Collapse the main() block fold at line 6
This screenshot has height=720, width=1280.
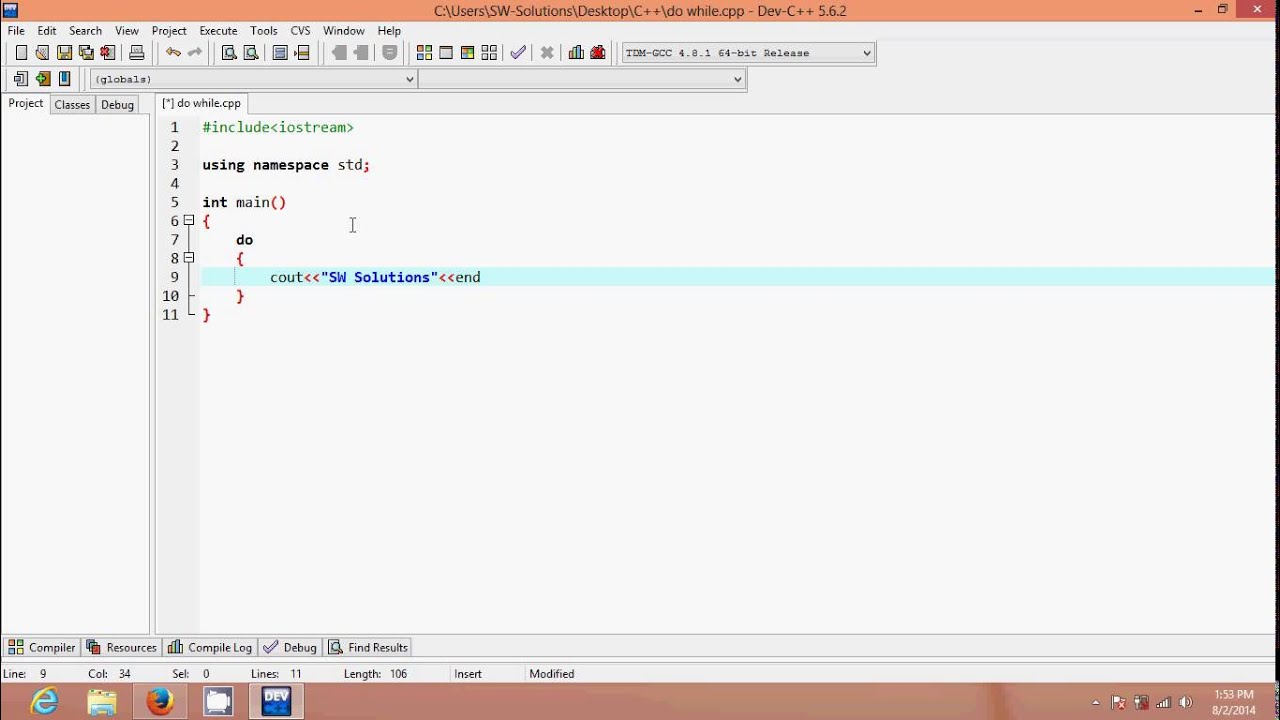(188, 221)
